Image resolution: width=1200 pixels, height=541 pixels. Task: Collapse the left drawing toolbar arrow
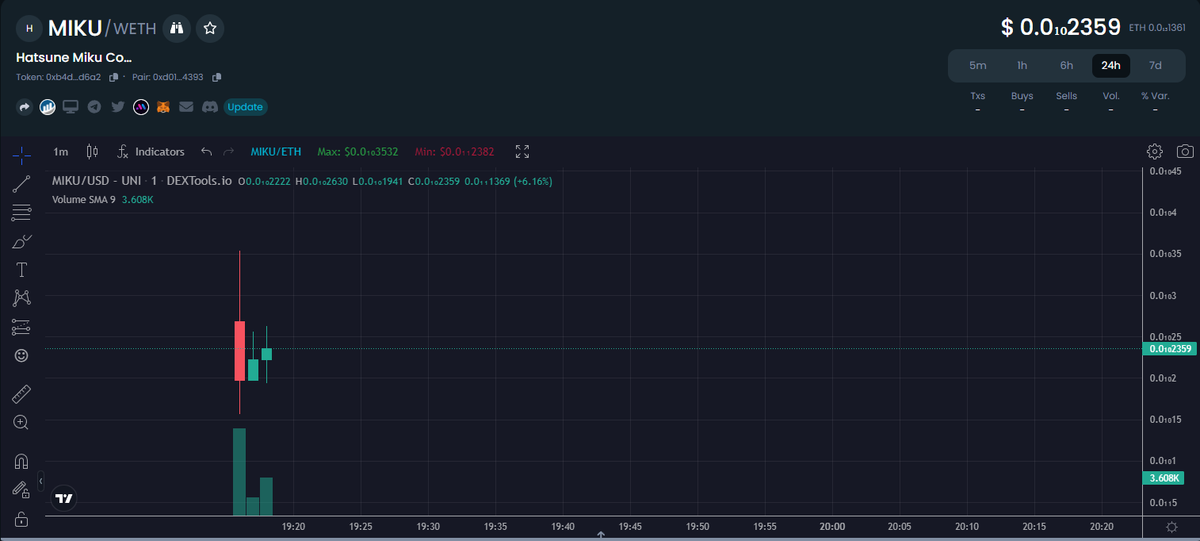click(x=41, y=482)
